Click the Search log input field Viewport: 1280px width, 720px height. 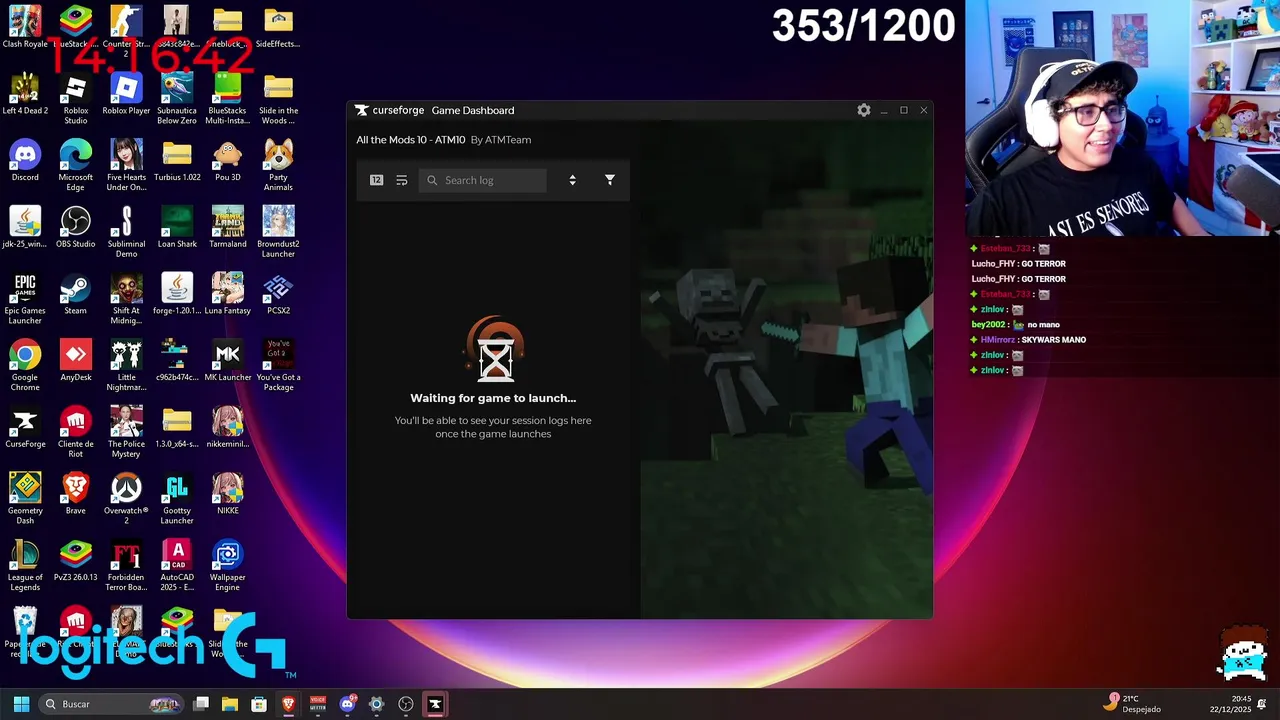click(483, 180)
